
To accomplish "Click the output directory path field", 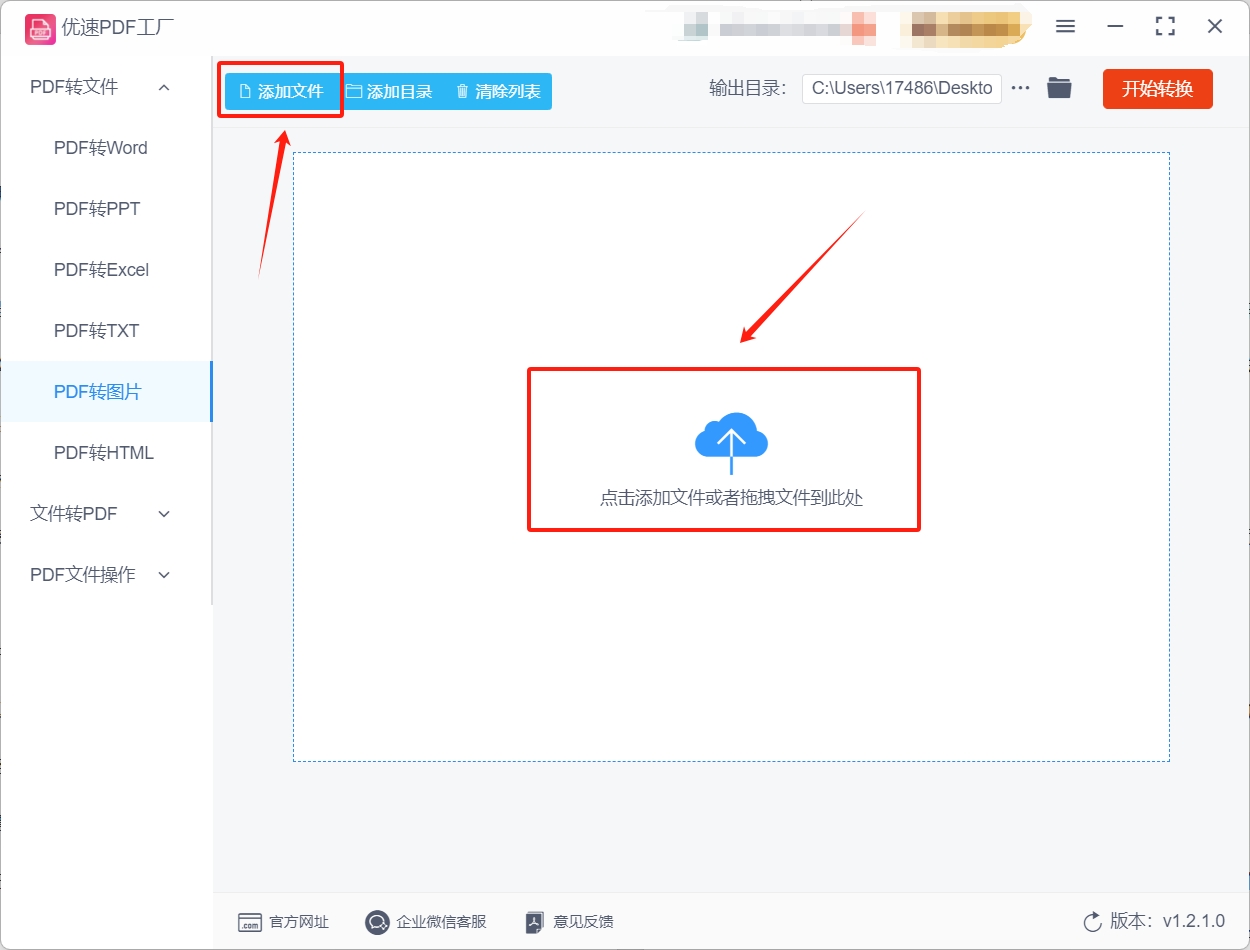I will [900, 88].
